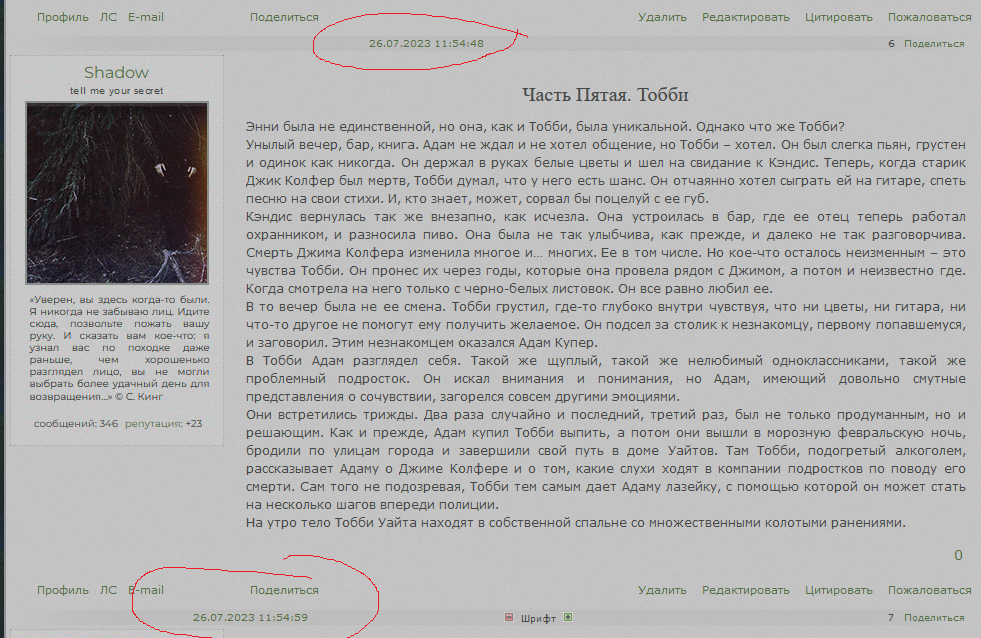
Task: Open the timestamp 26.07.2023 11:54:48 permalink
Action: click(x=426, y=43)
